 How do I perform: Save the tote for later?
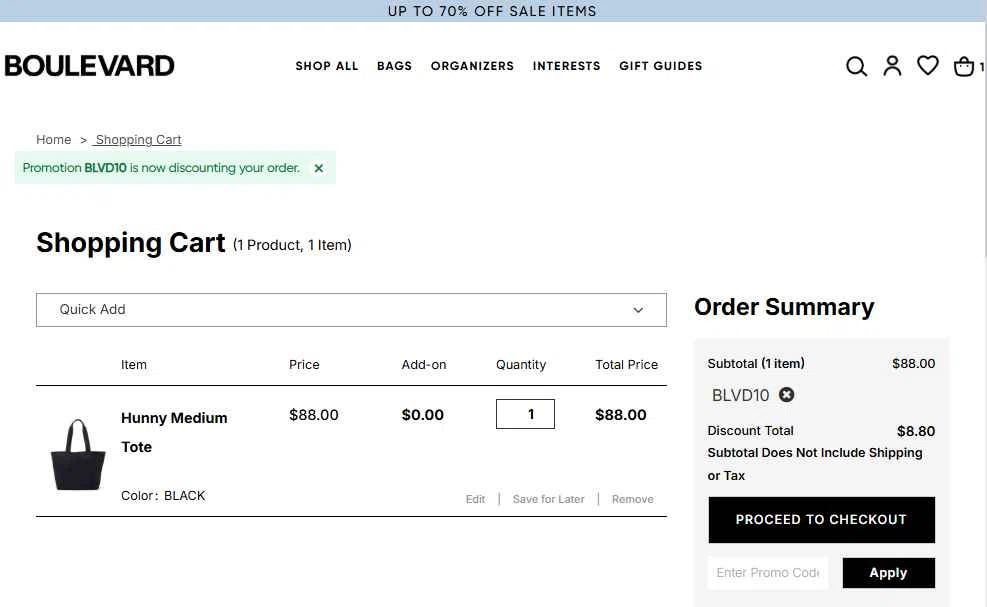coord(548,499)
